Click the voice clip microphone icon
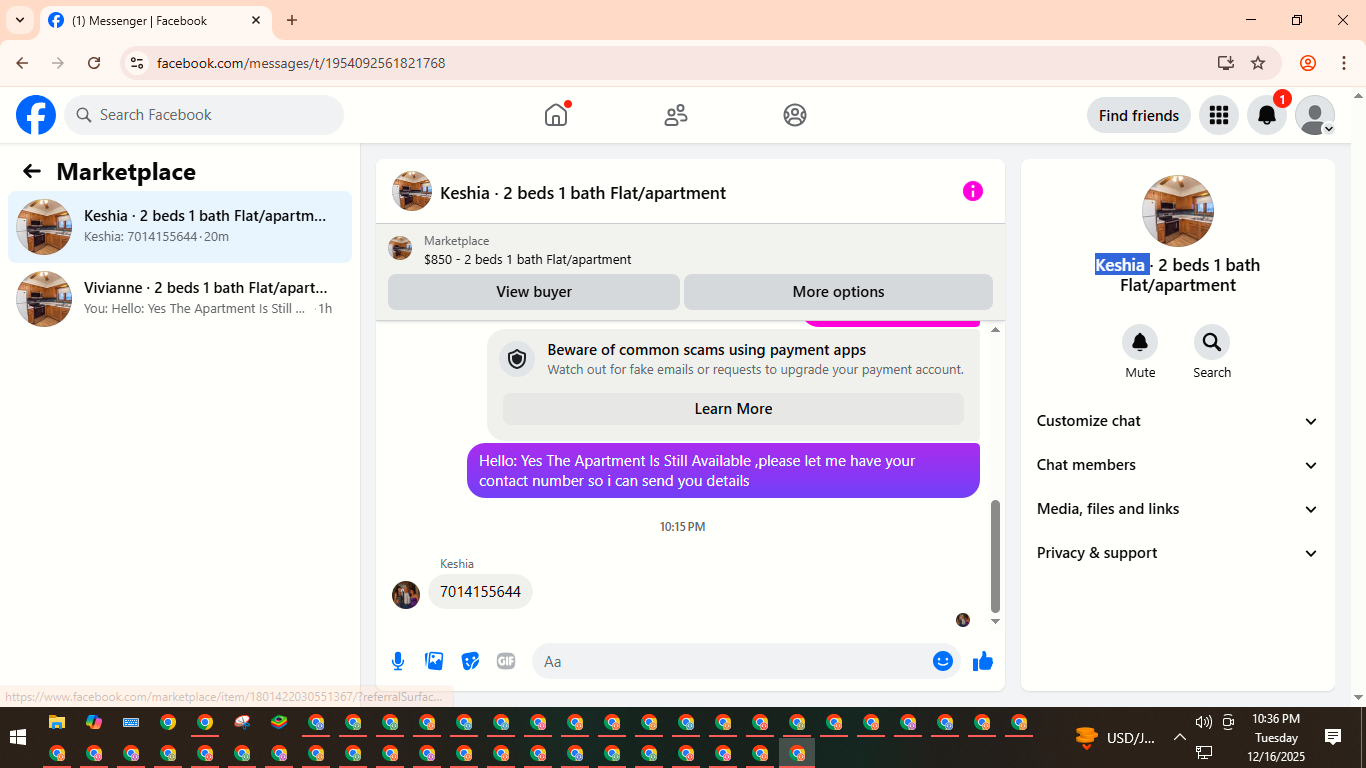The width and height of the screenshot is (1366, 768). click(x=398, y=661)
